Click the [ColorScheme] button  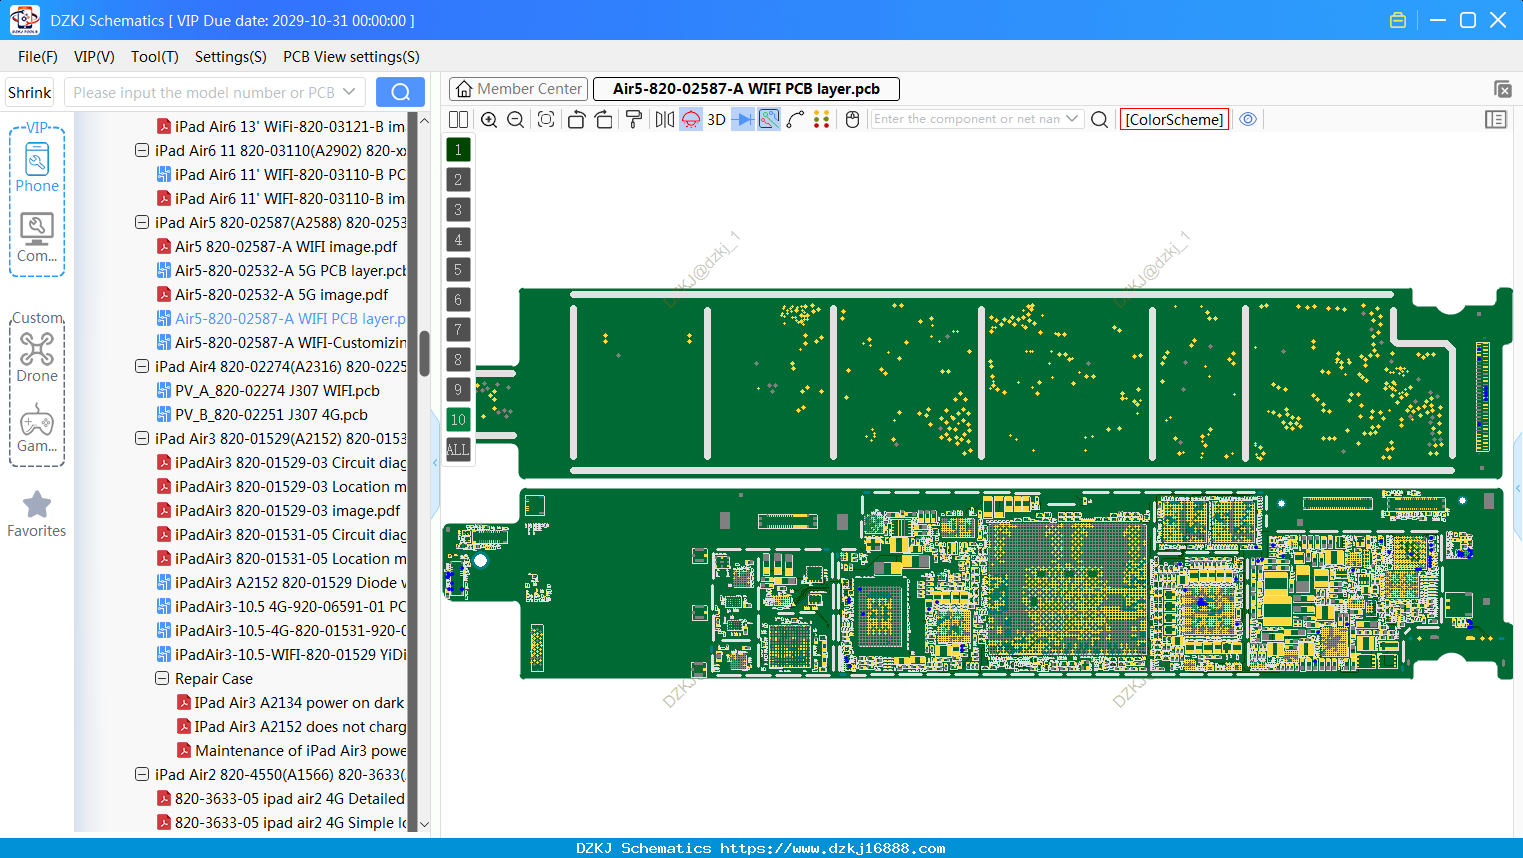click(1174, 119)
